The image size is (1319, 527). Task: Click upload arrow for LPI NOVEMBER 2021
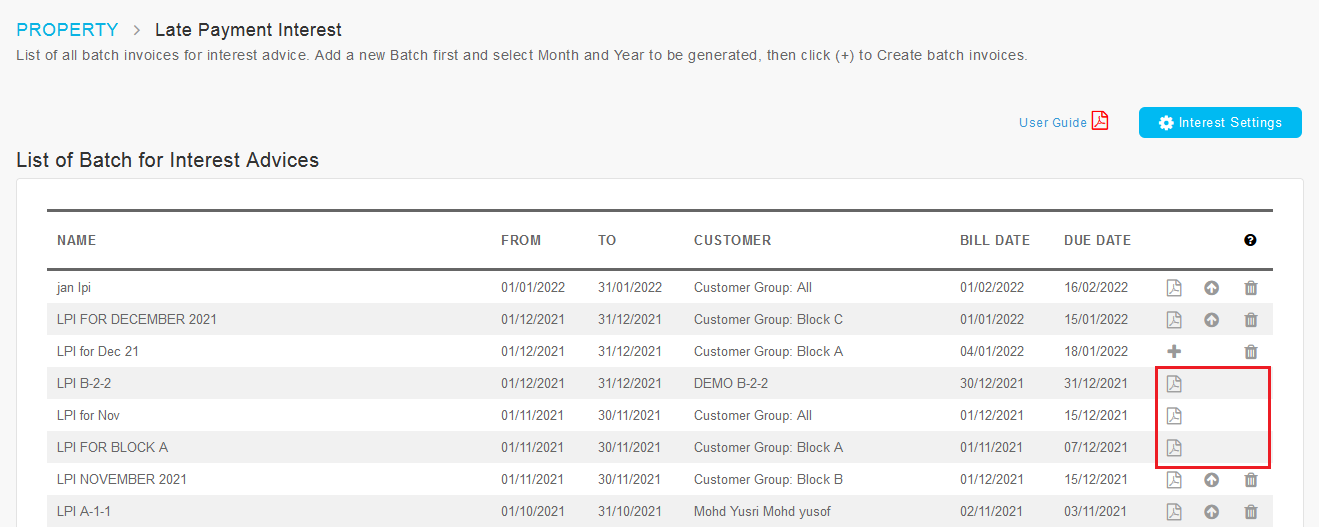[1211, 480]
